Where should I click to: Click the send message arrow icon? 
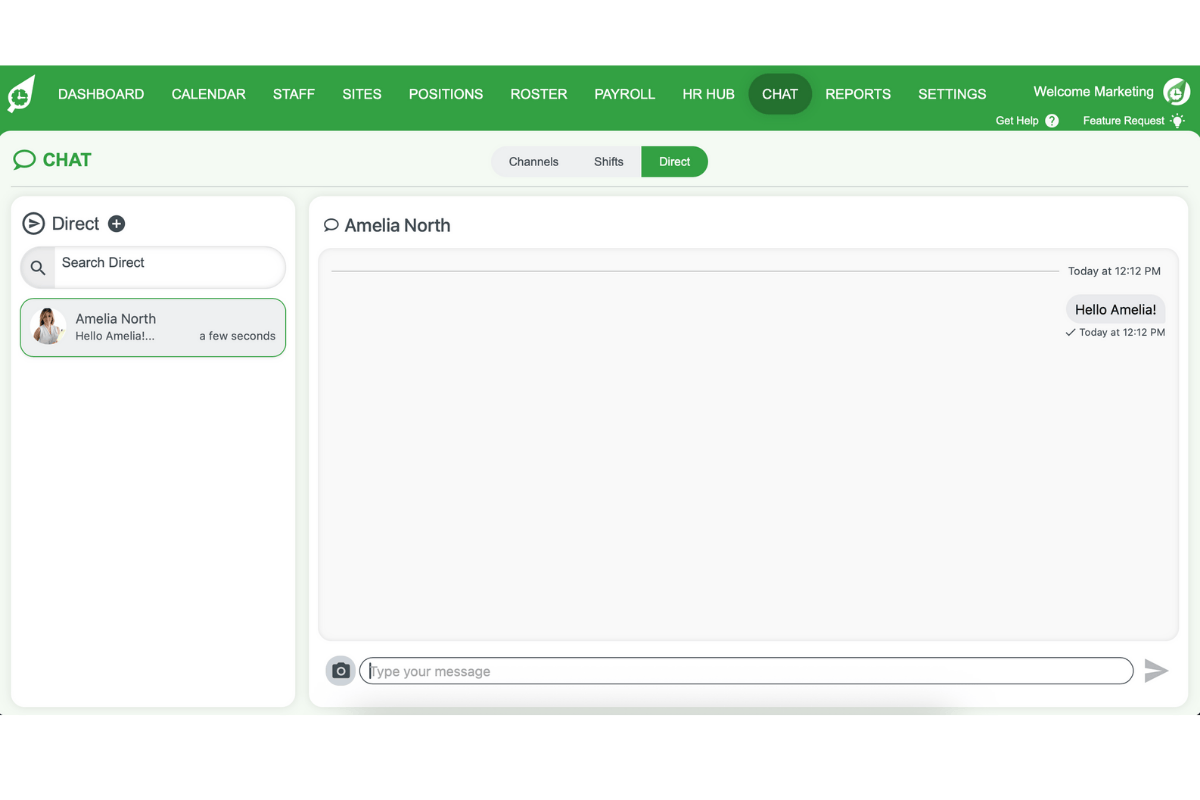click(1157, 671)
